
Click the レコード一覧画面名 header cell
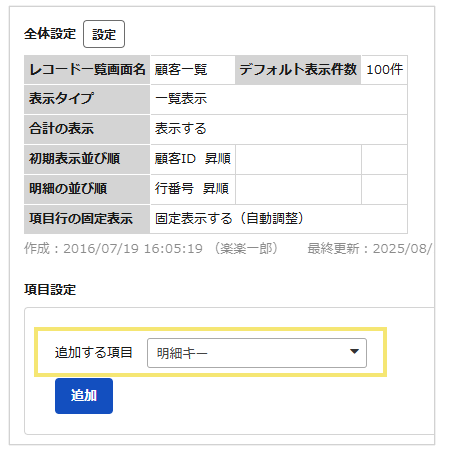tap(87, 70)
